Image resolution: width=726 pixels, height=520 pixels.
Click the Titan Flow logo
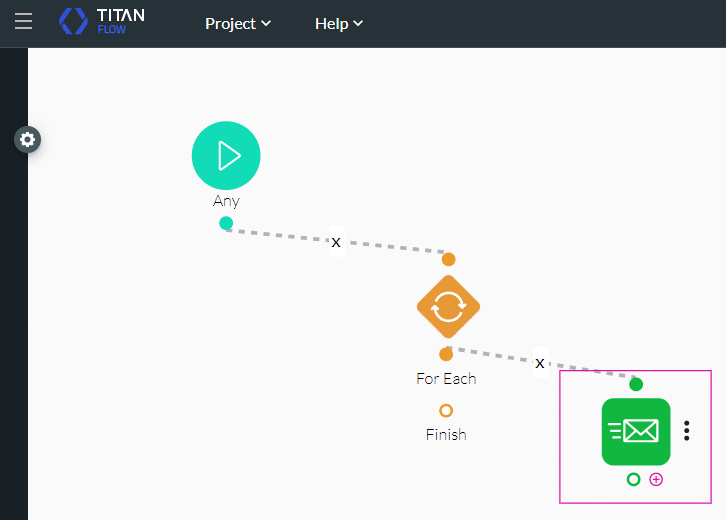tap(102, 22)
